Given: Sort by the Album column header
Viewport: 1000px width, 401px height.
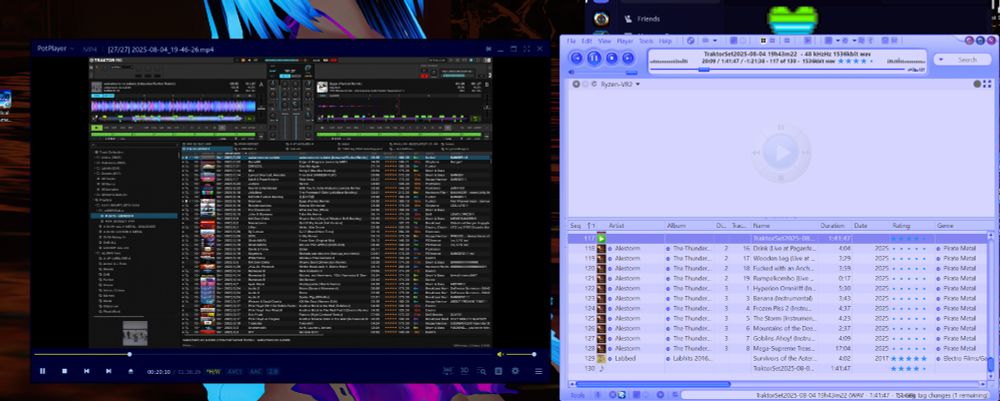Looking at the screenshot, I should (x=677, y=226).
